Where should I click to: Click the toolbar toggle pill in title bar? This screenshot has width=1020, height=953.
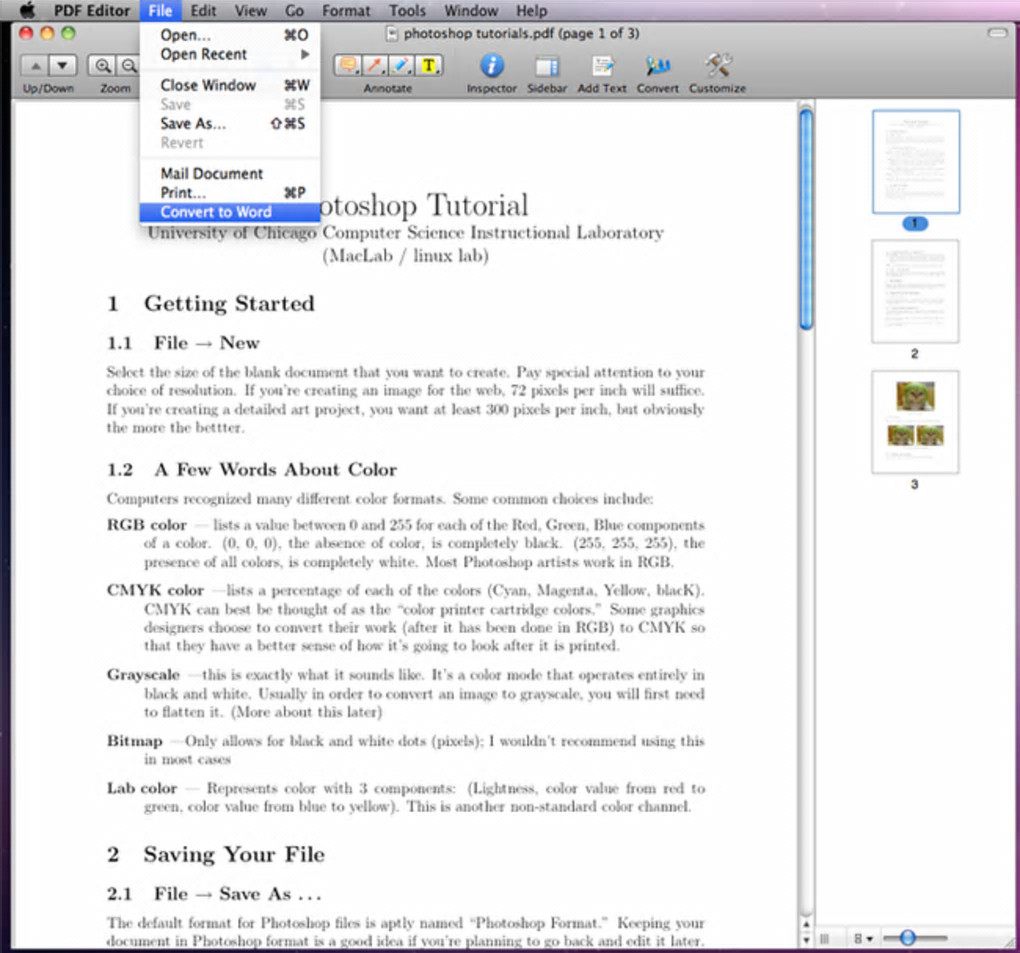(997, 33)
